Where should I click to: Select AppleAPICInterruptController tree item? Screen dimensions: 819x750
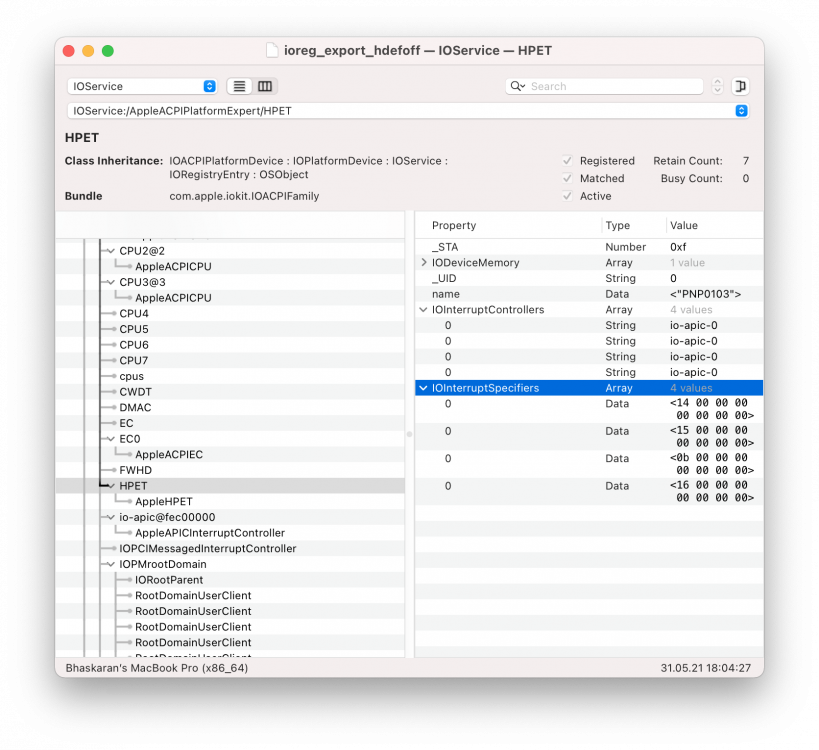pos(210,533)
